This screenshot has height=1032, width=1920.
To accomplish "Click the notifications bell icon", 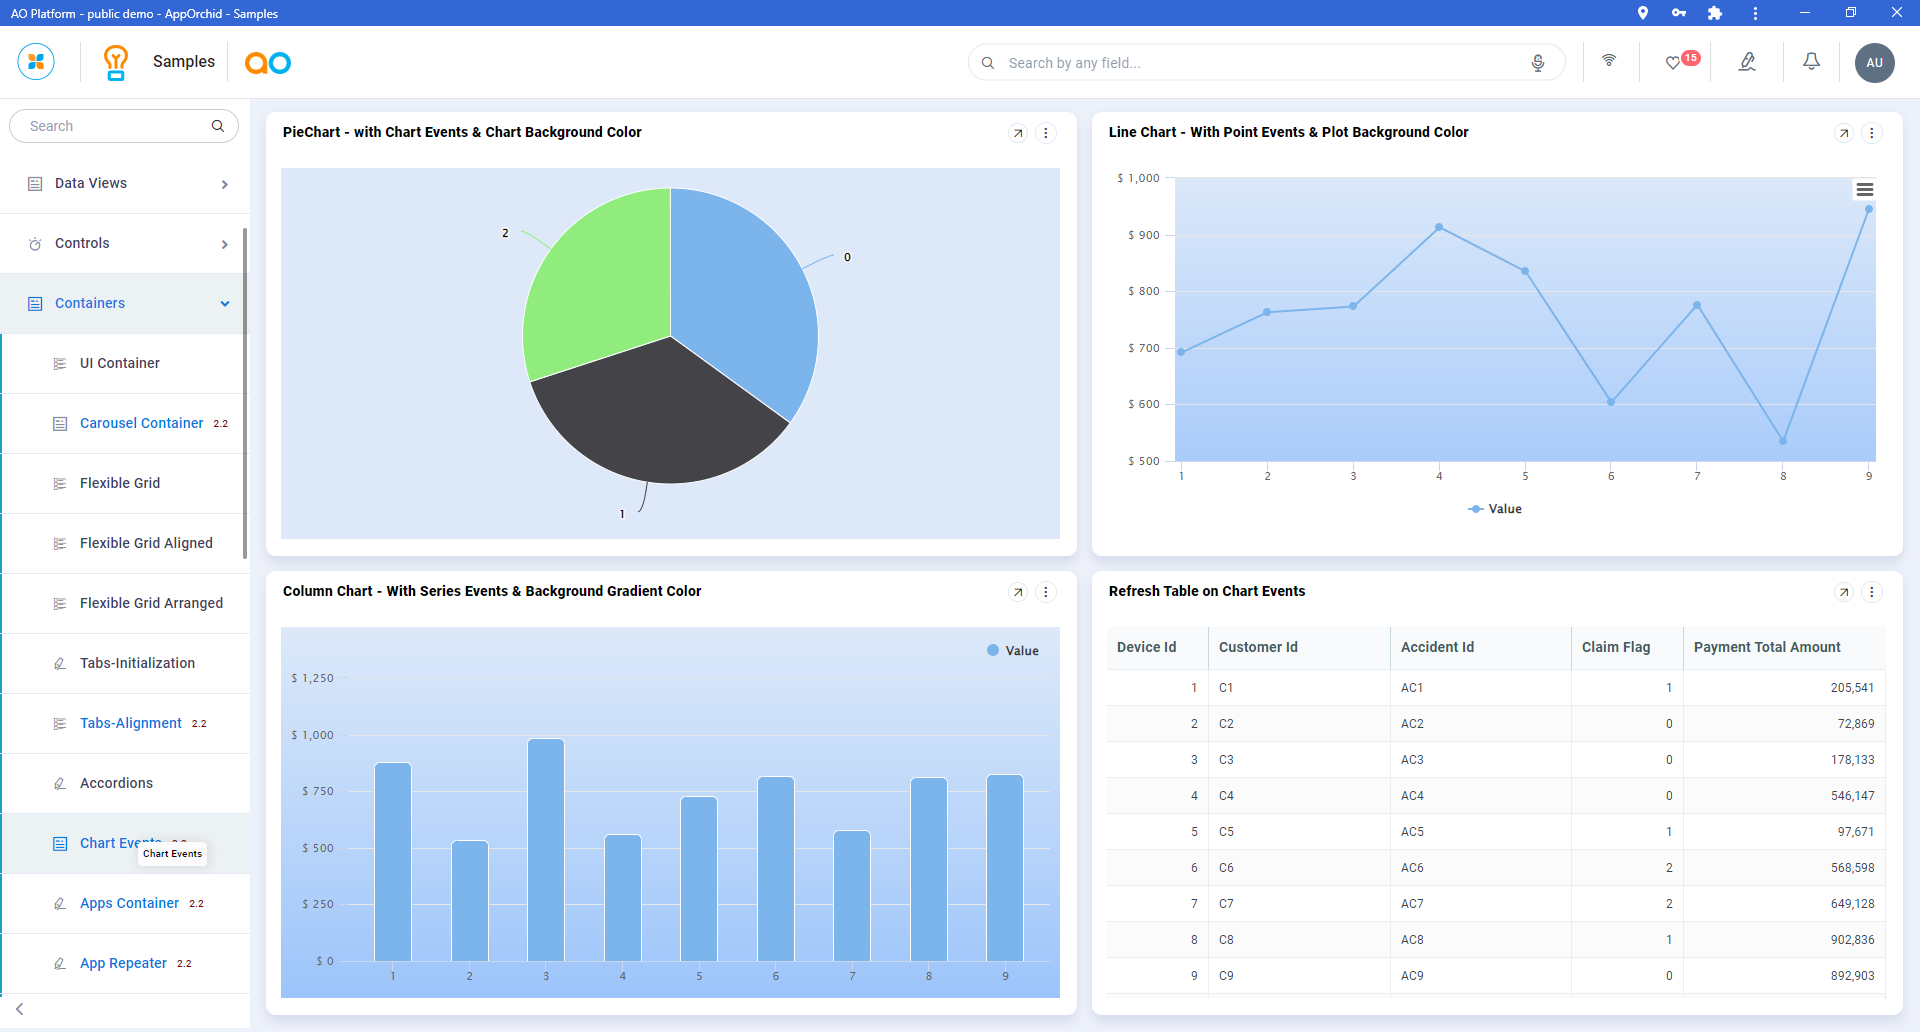I will click(1811, 62).
